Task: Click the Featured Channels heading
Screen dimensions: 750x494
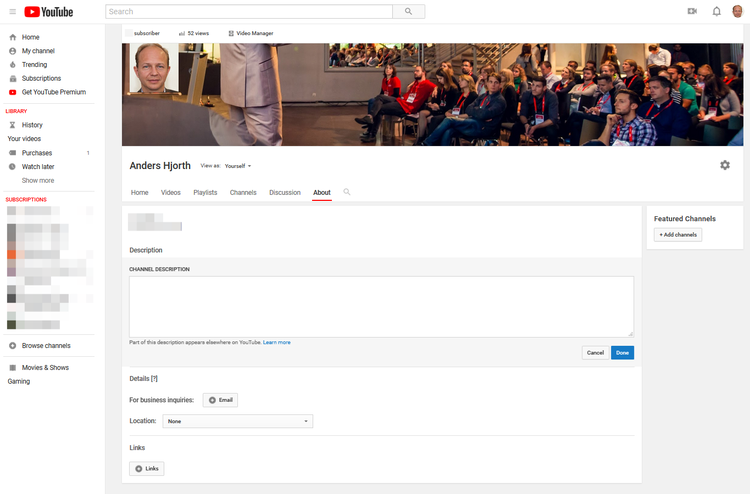Action: point(685,219)
